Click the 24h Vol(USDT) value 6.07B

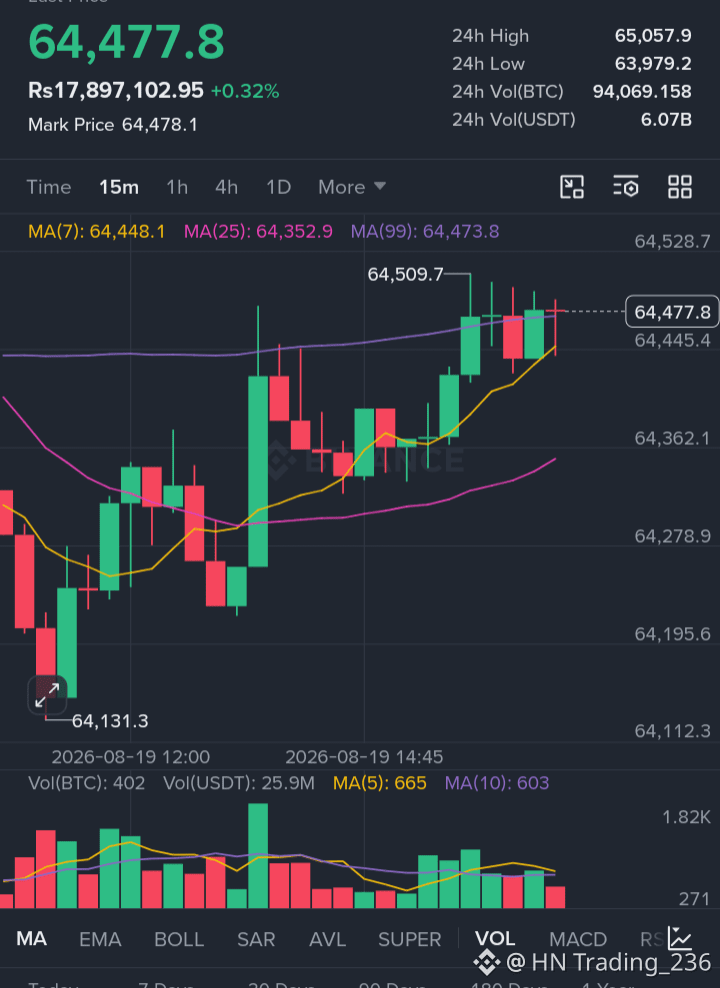pos(666,119)
